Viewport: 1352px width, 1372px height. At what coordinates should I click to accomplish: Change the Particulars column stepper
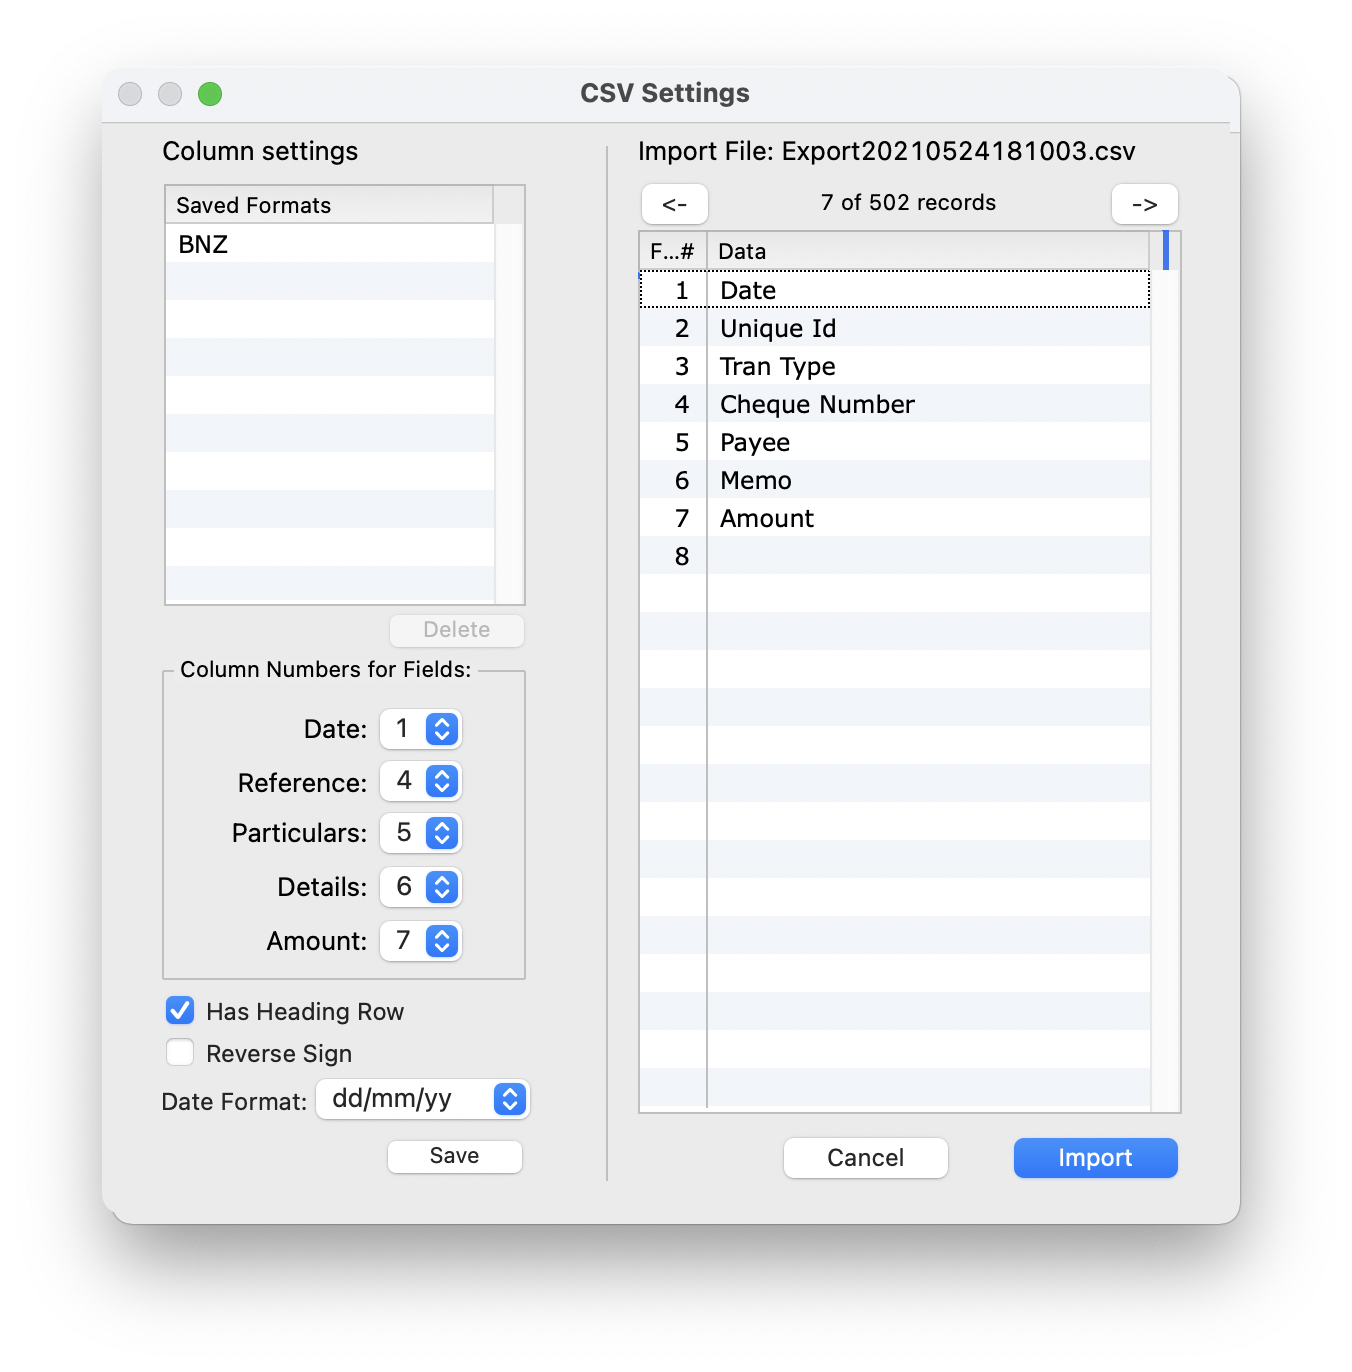click(x=440, y=833)
